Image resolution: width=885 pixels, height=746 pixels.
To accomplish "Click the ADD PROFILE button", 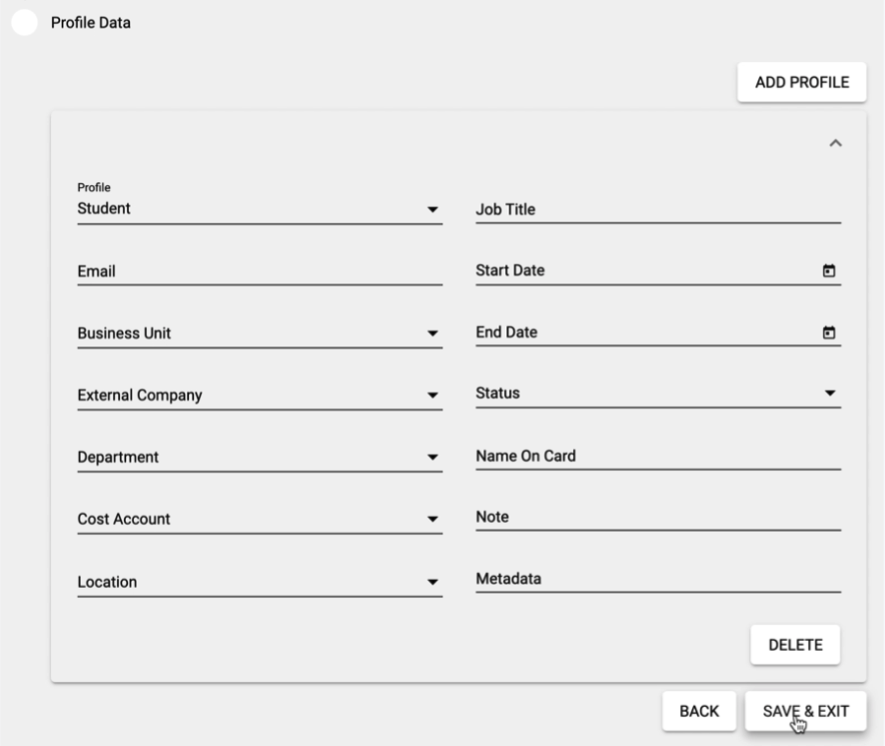I will (802, 82).
